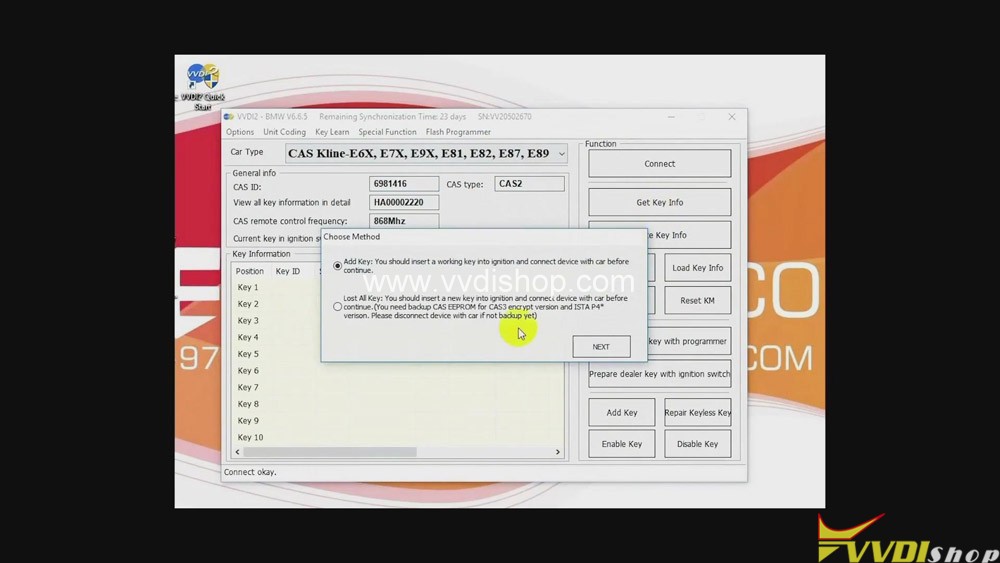This screenshot has width=1000, height=563.
Task: Click the Repair Keyless Key button
Action: tap(697, 413)
